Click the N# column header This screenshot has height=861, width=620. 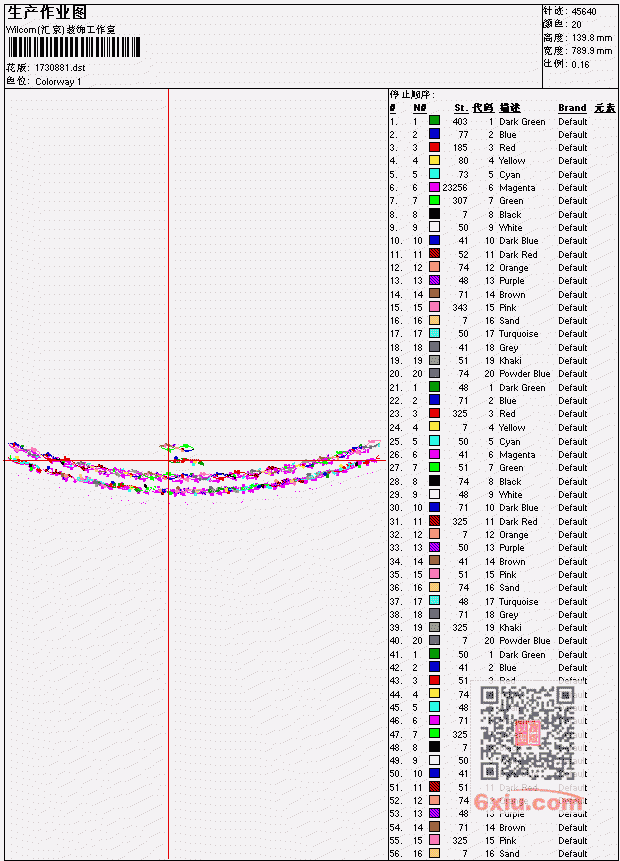pos(420,108)
